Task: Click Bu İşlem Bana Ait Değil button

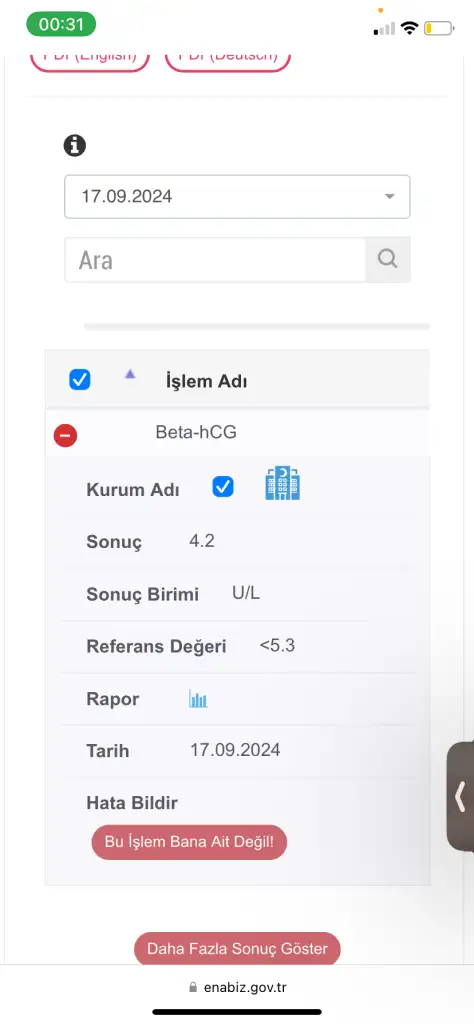Action: pyautogui.click(x=189, y=842)
